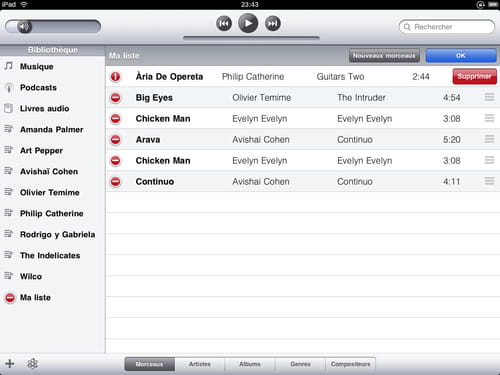The image size is (500, 375).
Task: Switch to the Albums tab
Action: (x=250, y=364)
